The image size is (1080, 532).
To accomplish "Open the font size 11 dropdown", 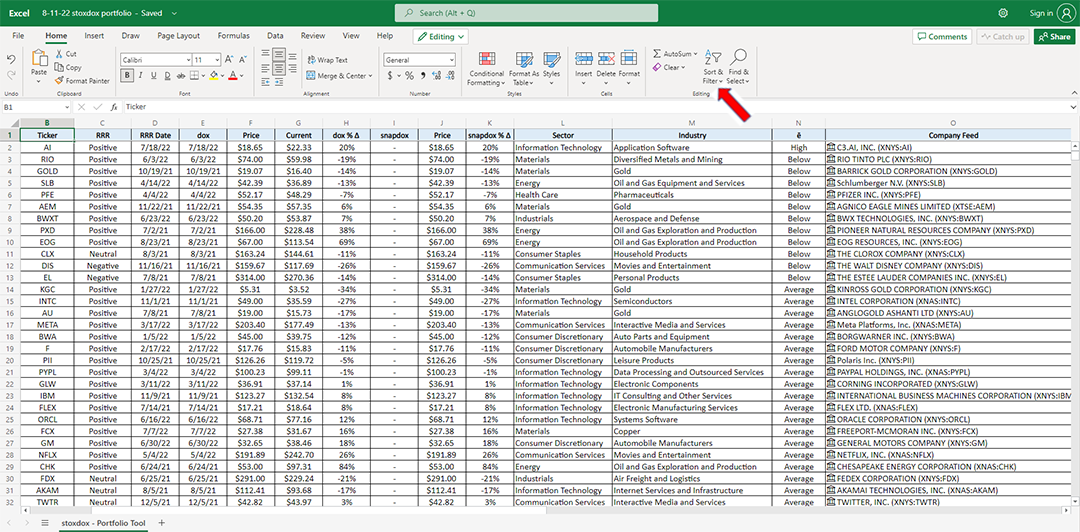I will (216, 60).
